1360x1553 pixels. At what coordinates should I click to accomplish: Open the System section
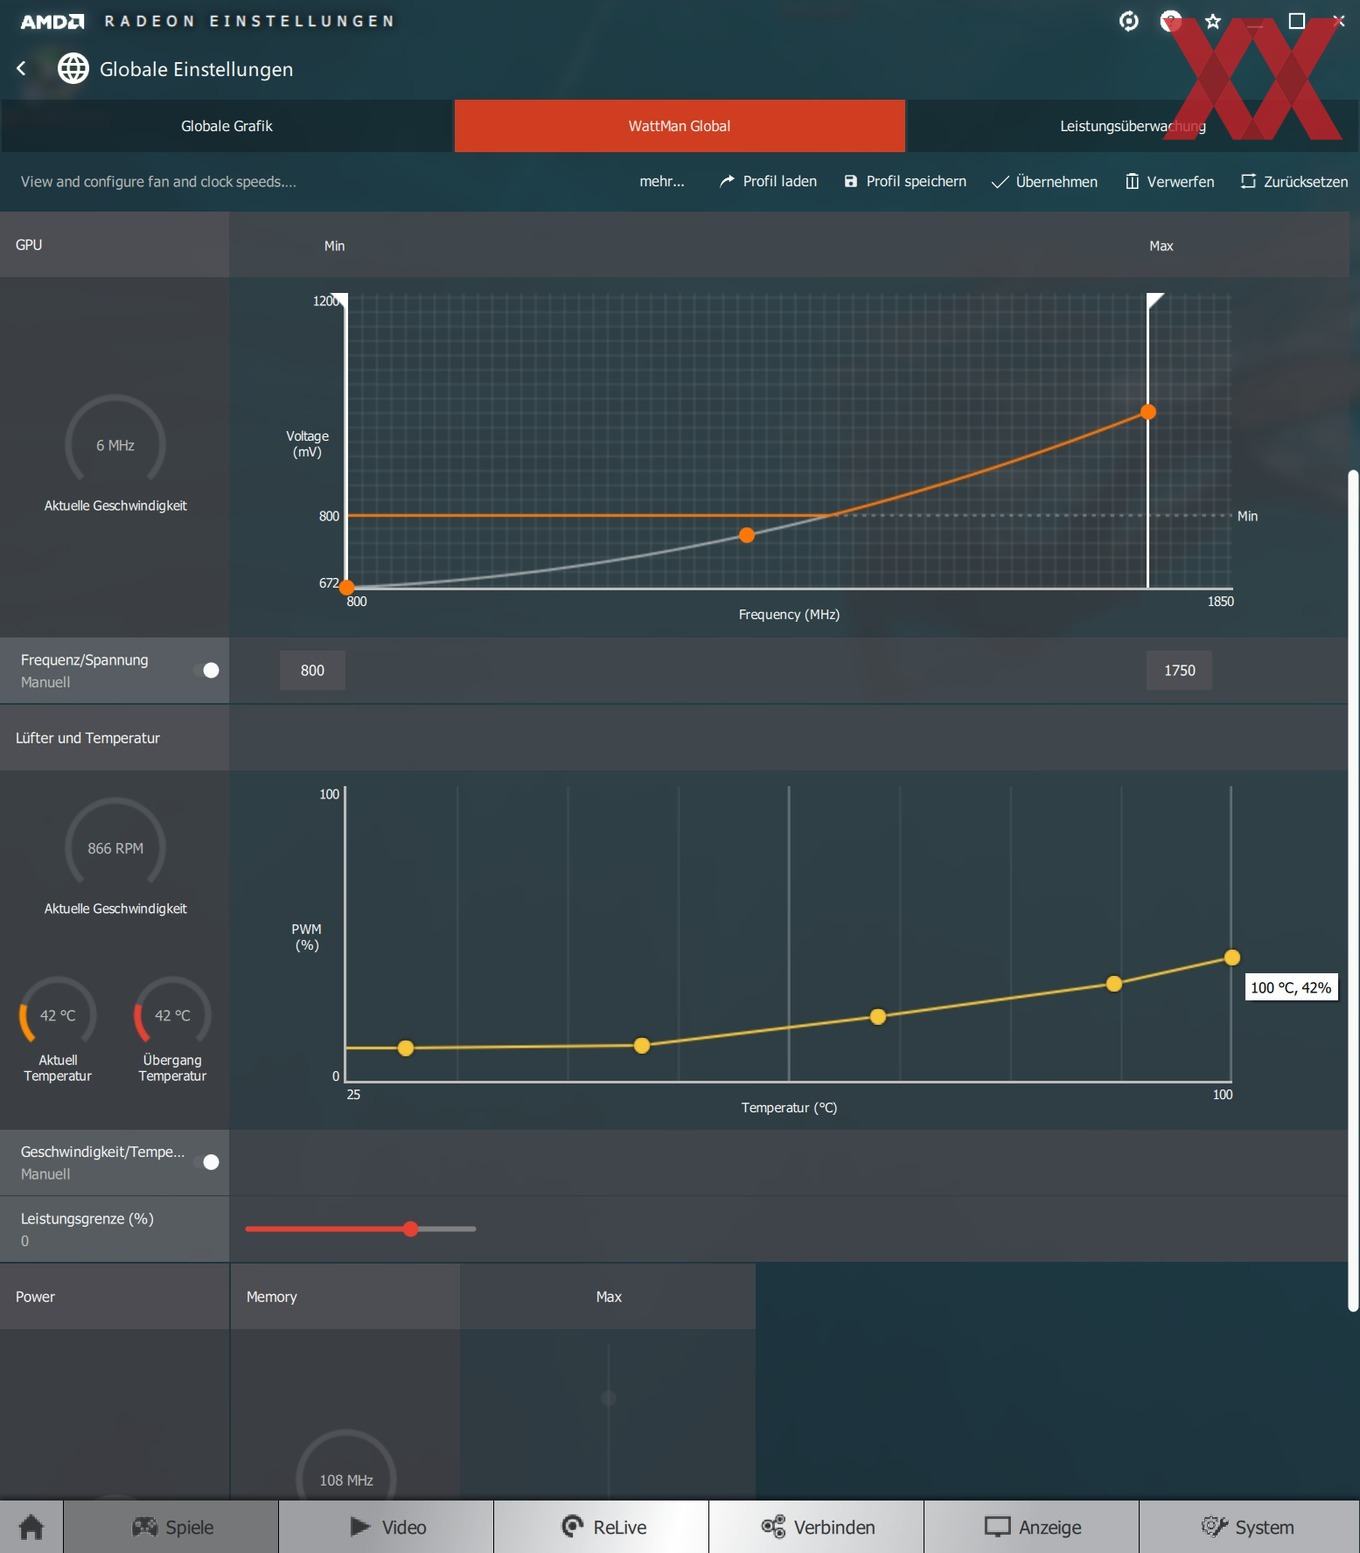coord(1248,1527)
